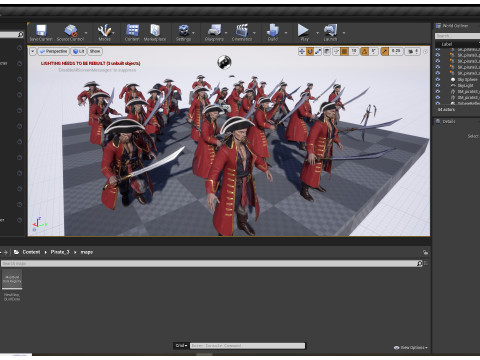480x360 pixels.
Task: Click the forward history arrow in content browser
Action: (6, 252)
